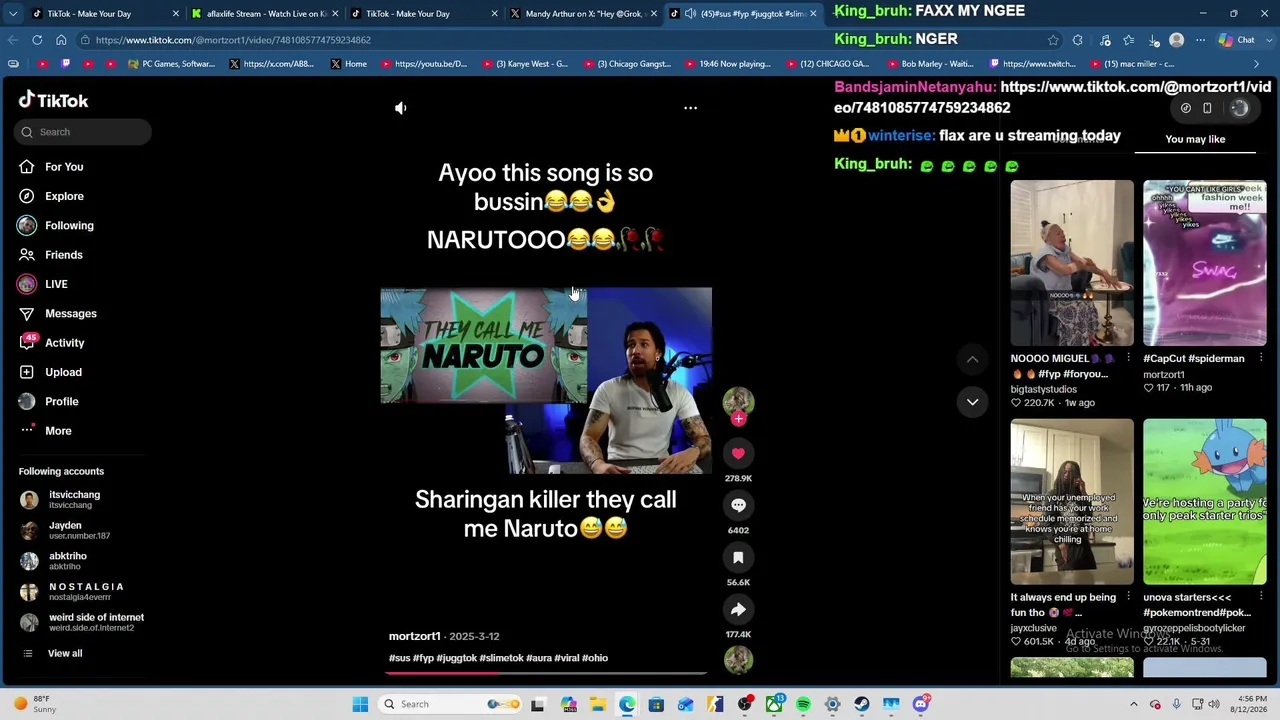Go to the previous video
This screenshot has width=1280, height=720.
(972, 358)
